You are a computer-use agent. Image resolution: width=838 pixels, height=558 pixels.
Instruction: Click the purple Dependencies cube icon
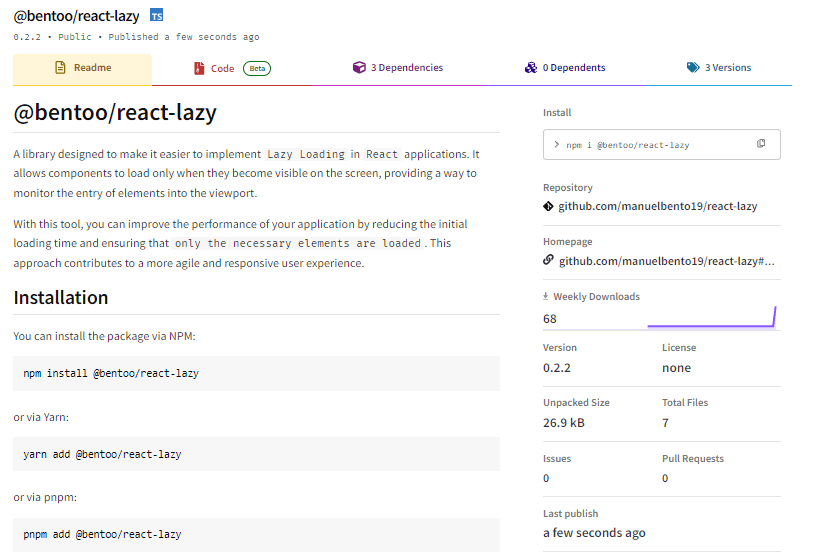pos(359,67)
